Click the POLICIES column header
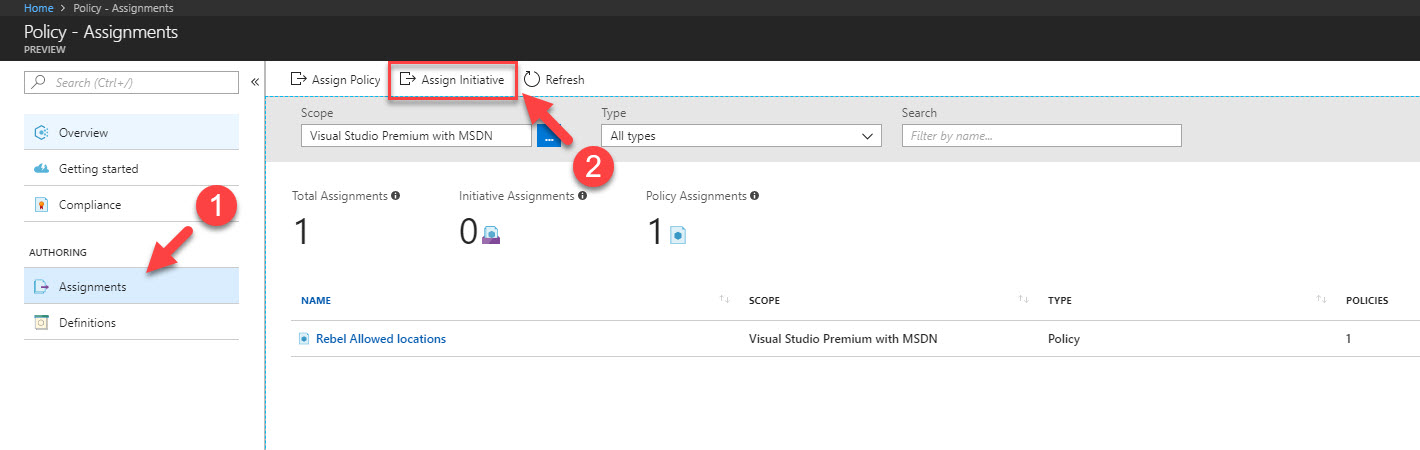1420x450 pixels. coord(1367,300)
